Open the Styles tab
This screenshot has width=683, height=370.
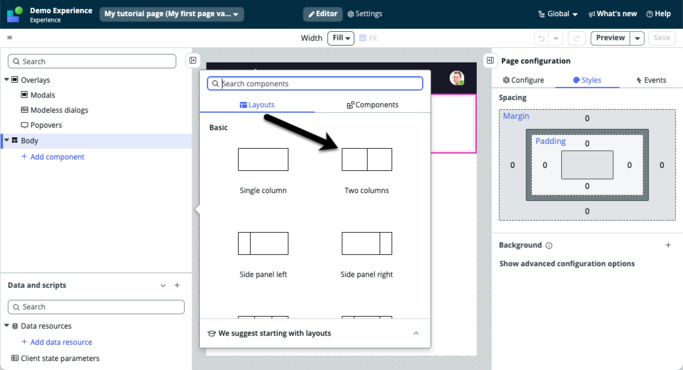click(587, 80)
